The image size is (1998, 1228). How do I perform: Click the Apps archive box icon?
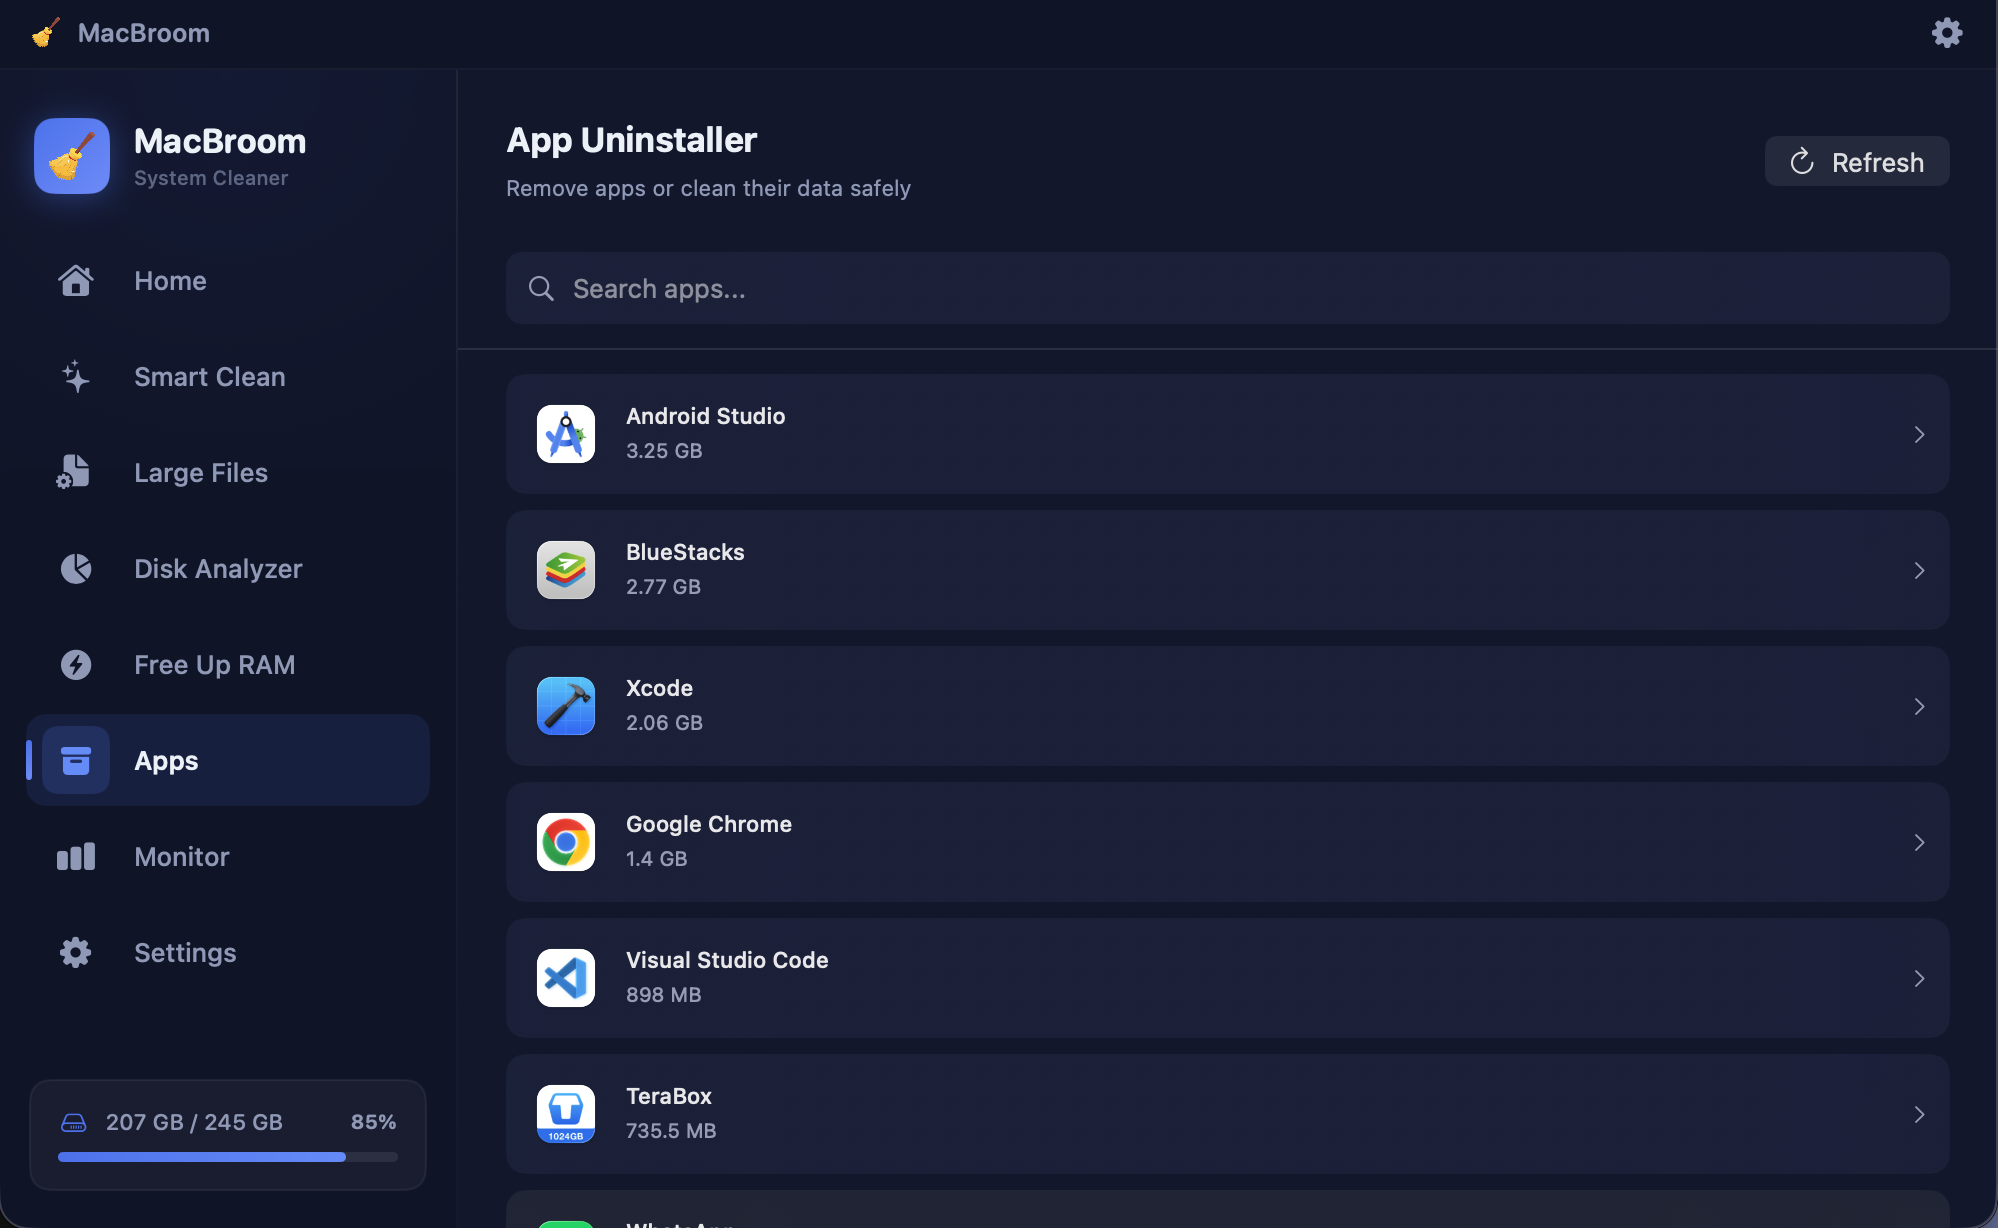[x=76, y=760]
